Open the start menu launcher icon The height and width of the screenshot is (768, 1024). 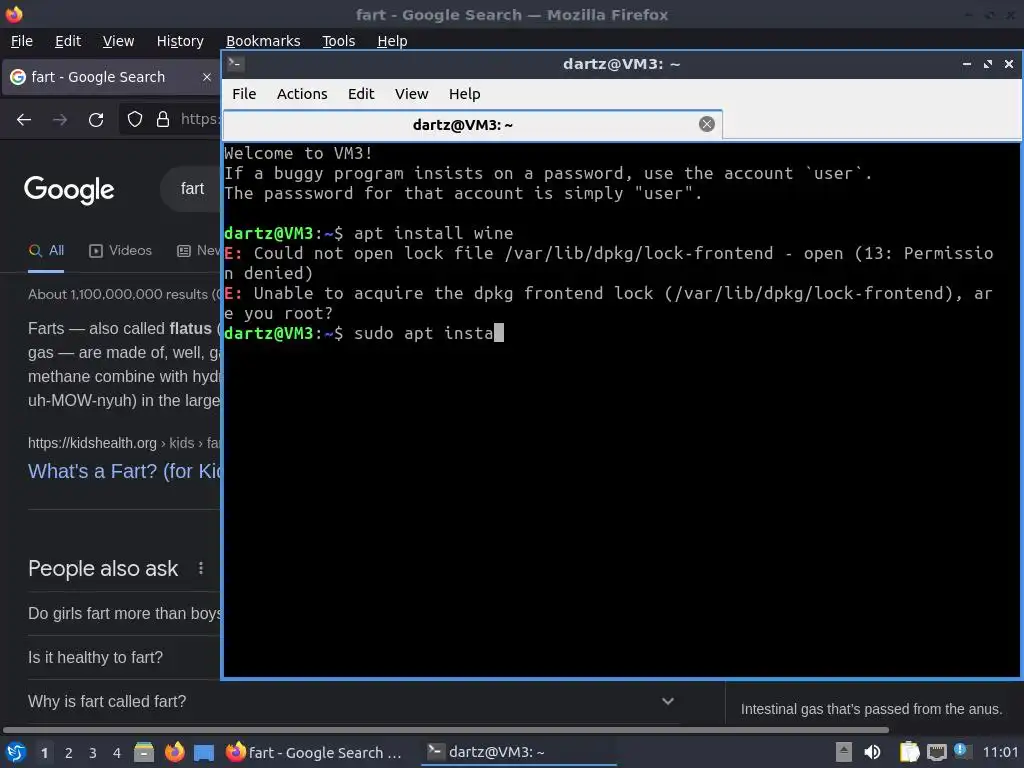[x=16, y=752]
